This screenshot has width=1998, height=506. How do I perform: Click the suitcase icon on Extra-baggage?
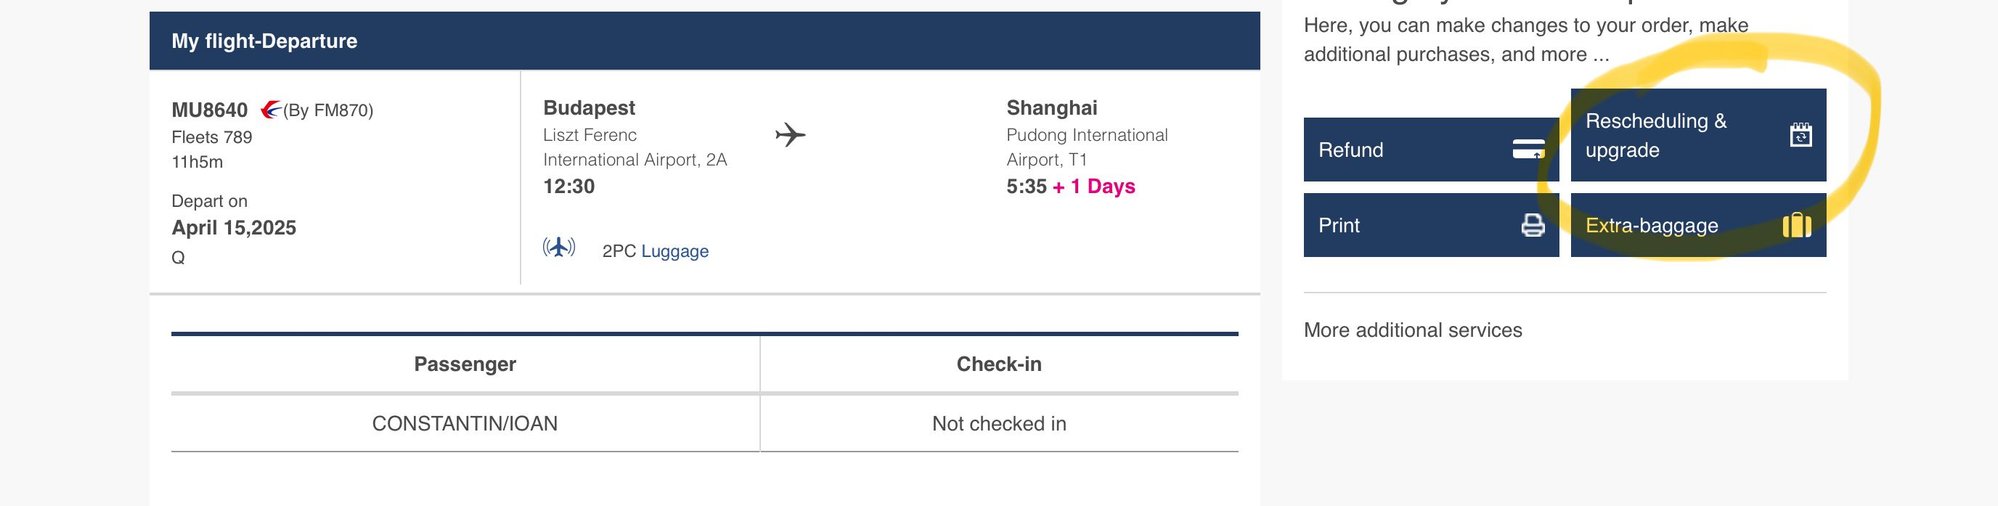tap(1797, 225)
